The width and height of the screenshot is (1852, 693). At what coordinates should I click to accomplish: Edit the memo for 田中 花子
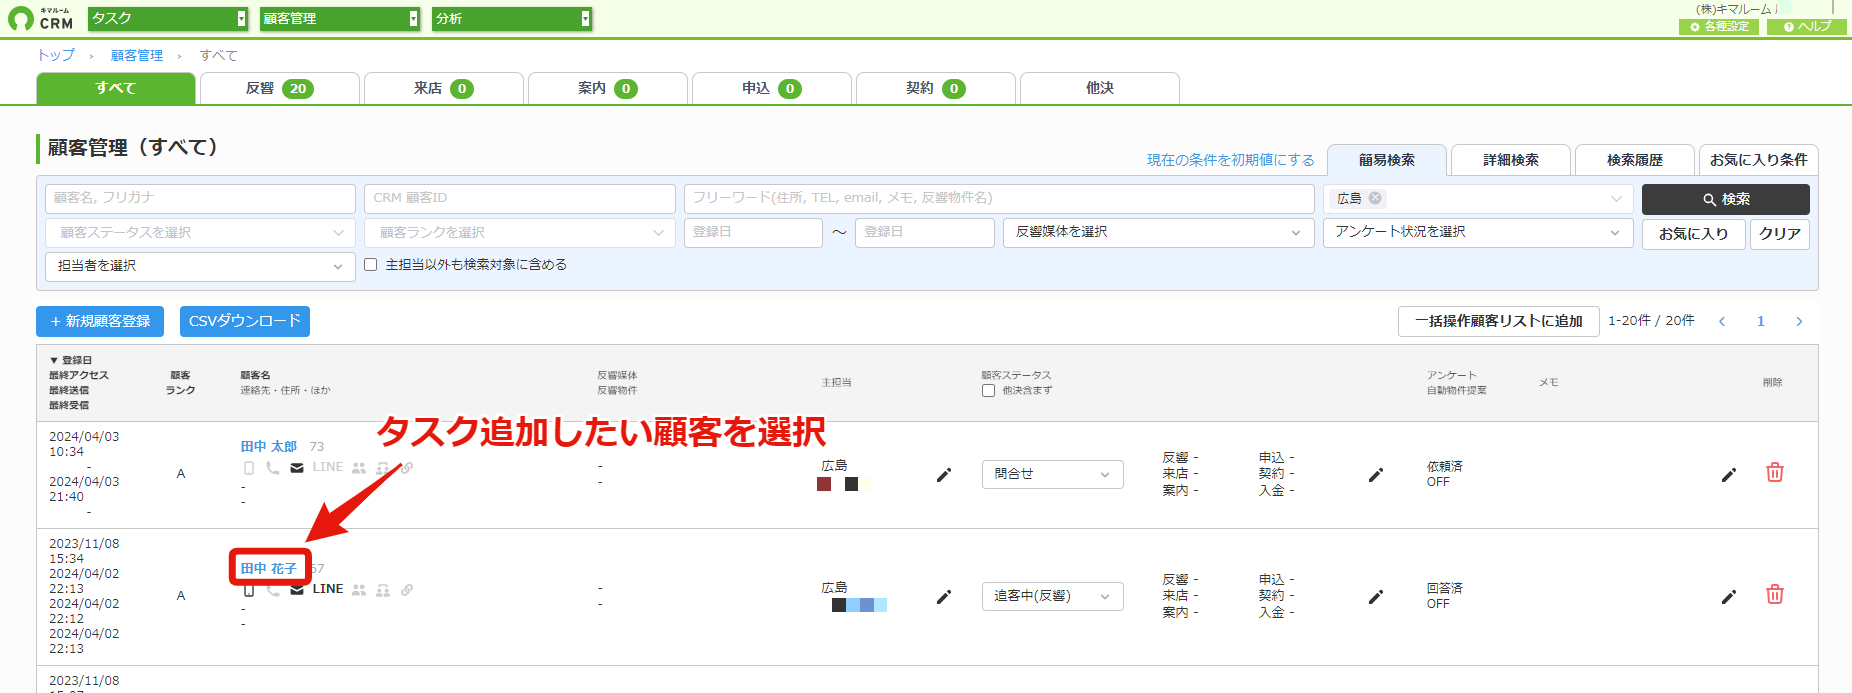pyautogui.click(x=1728, y=597)
